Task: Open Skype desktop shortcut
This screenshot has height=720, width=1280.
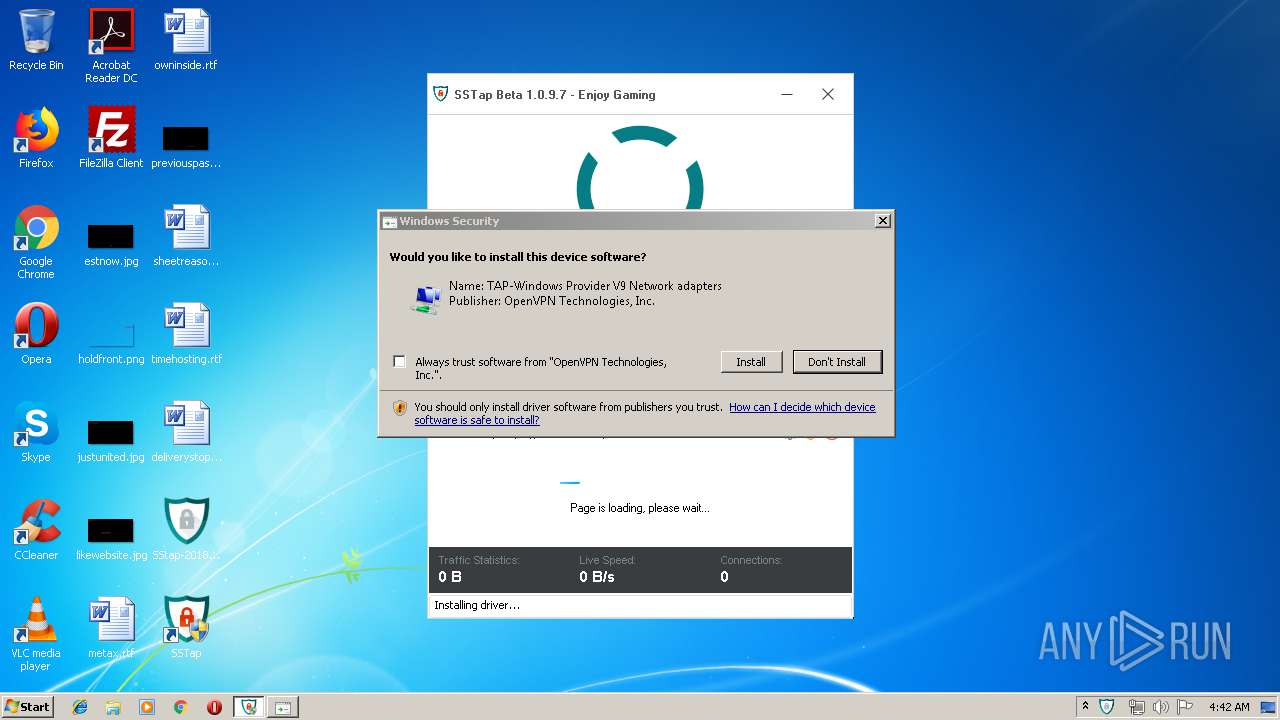Action: click(x=36, y=432)
